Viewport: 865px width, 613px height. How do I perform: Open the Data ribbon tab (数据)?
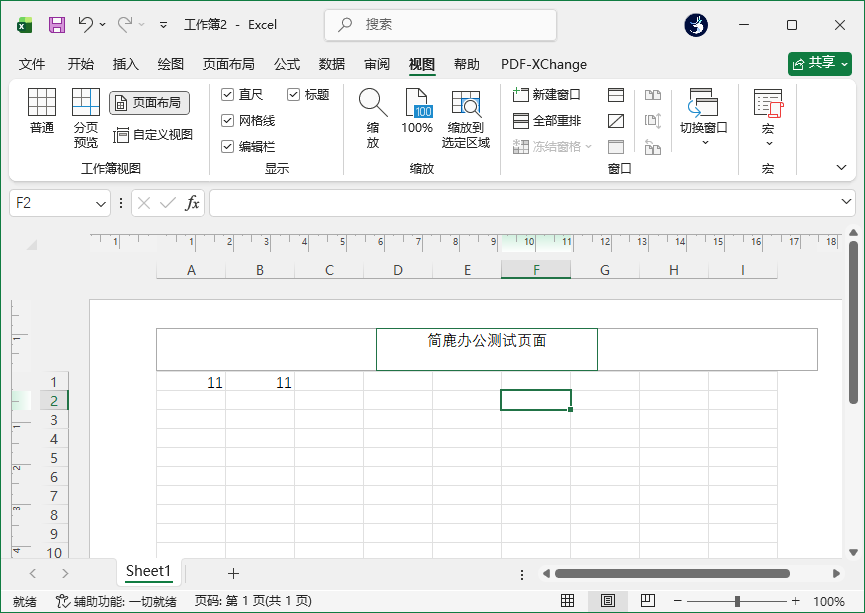point(331,64)
